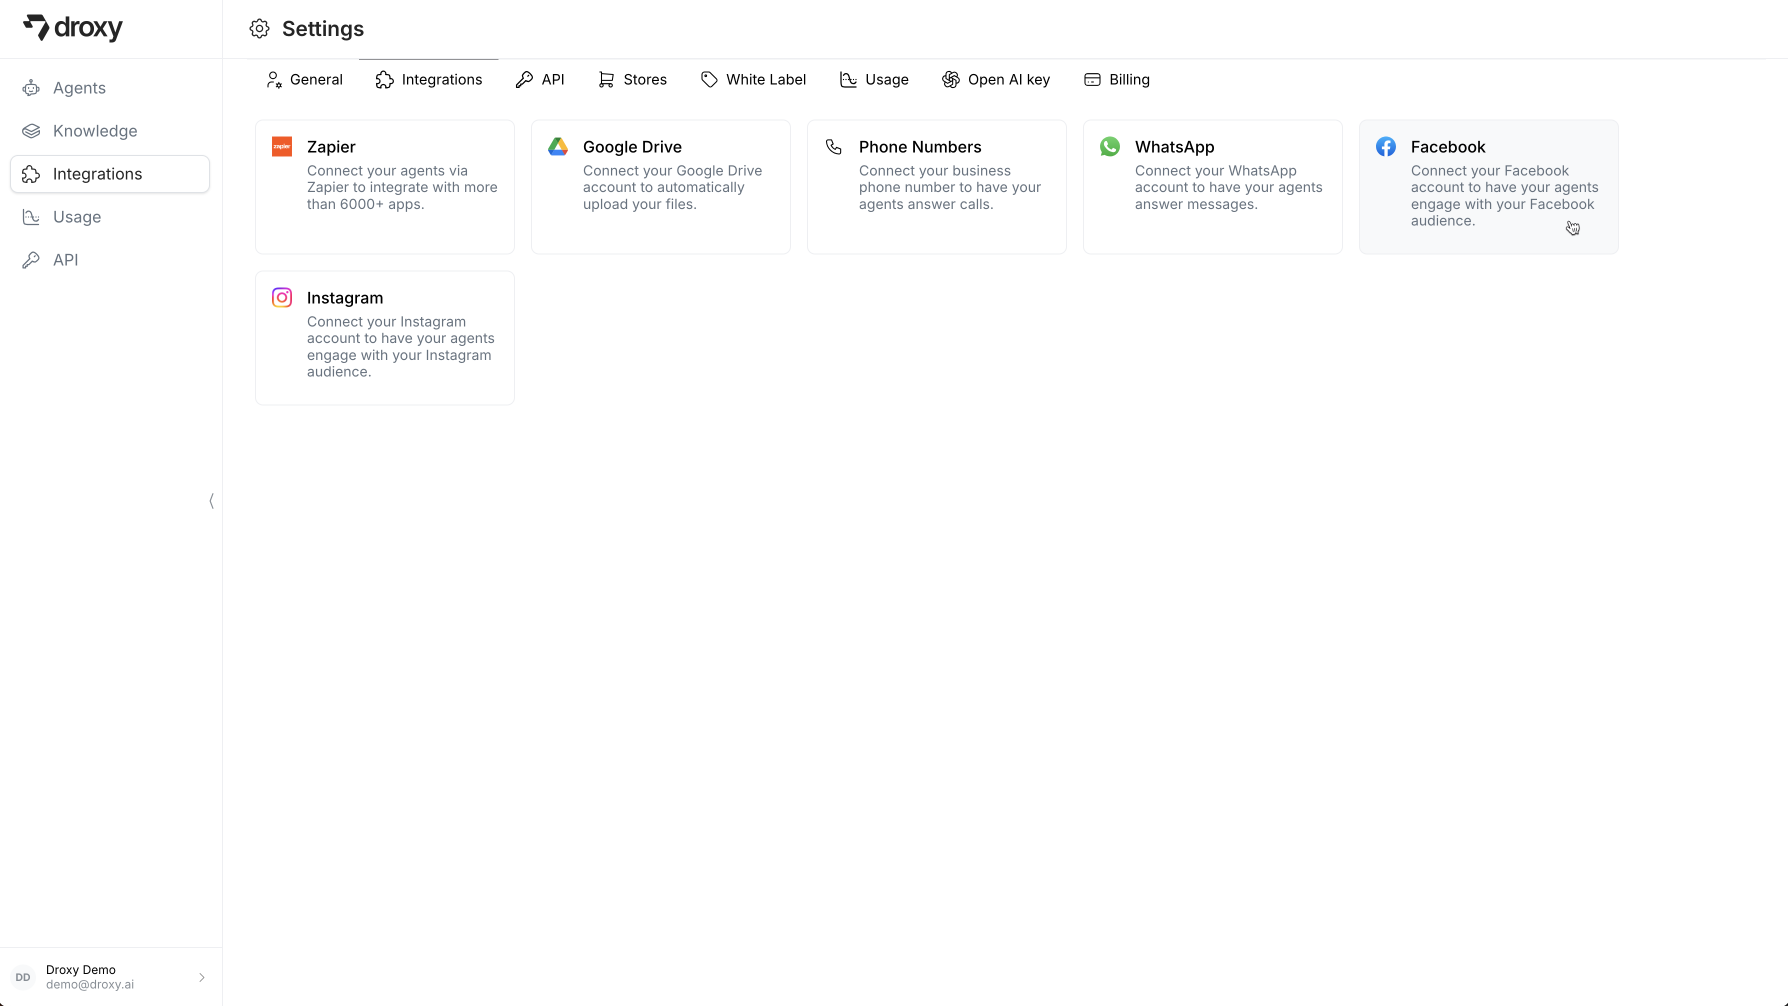Select the Integrations tab label

point(442,80)
